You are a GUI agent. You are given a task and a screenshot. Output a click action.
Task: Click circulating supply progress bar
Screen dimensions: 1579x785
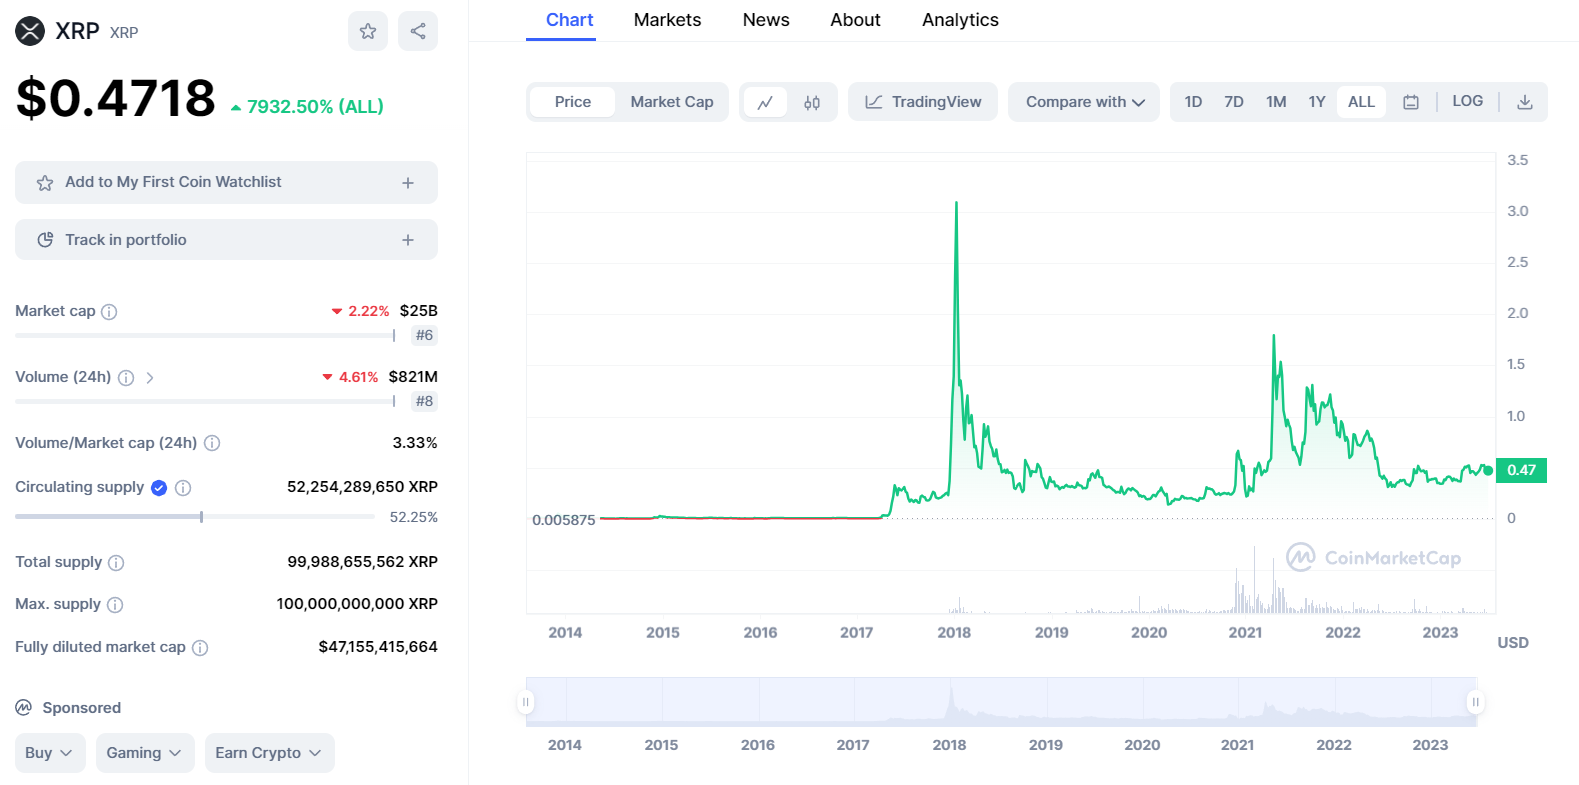195,517
